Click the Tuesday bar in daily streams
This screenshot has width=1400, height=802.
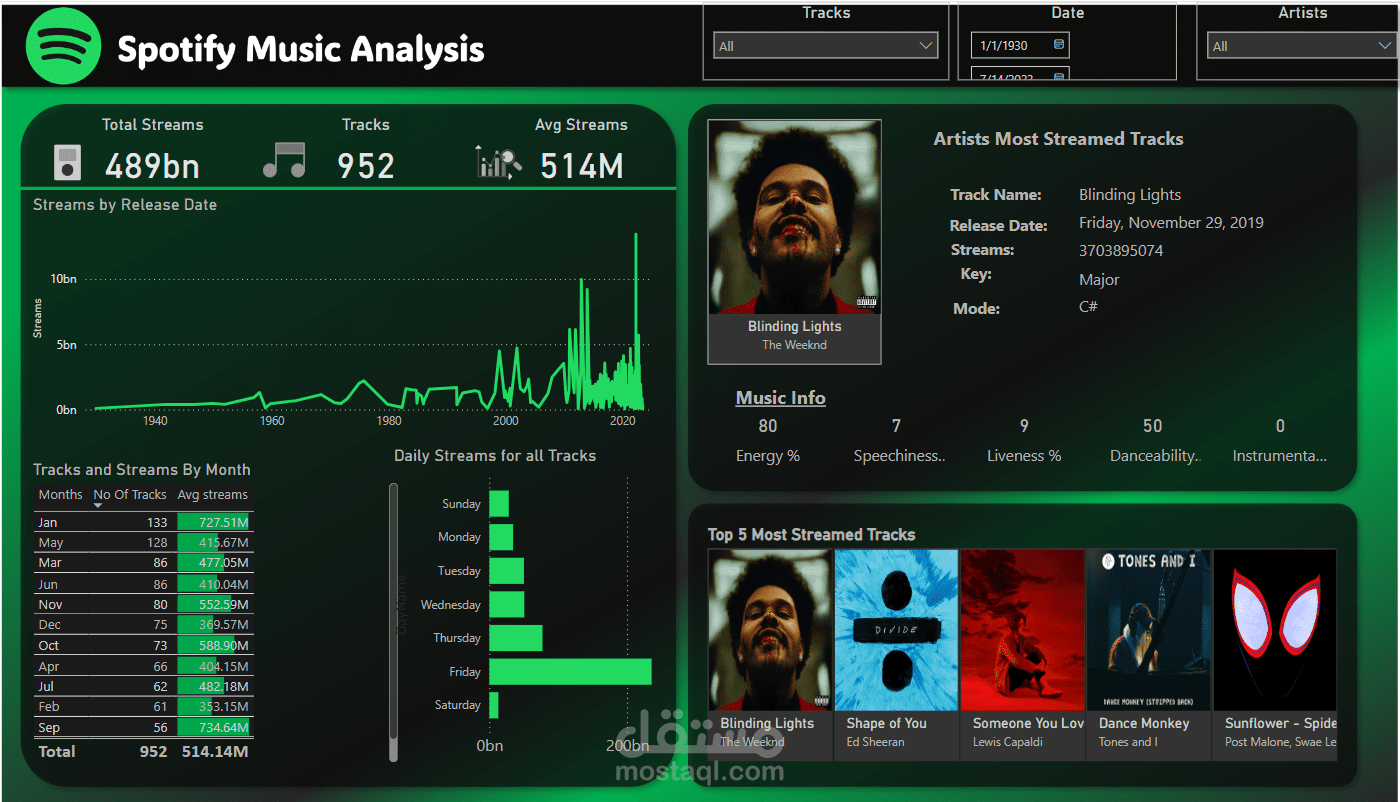506,571
